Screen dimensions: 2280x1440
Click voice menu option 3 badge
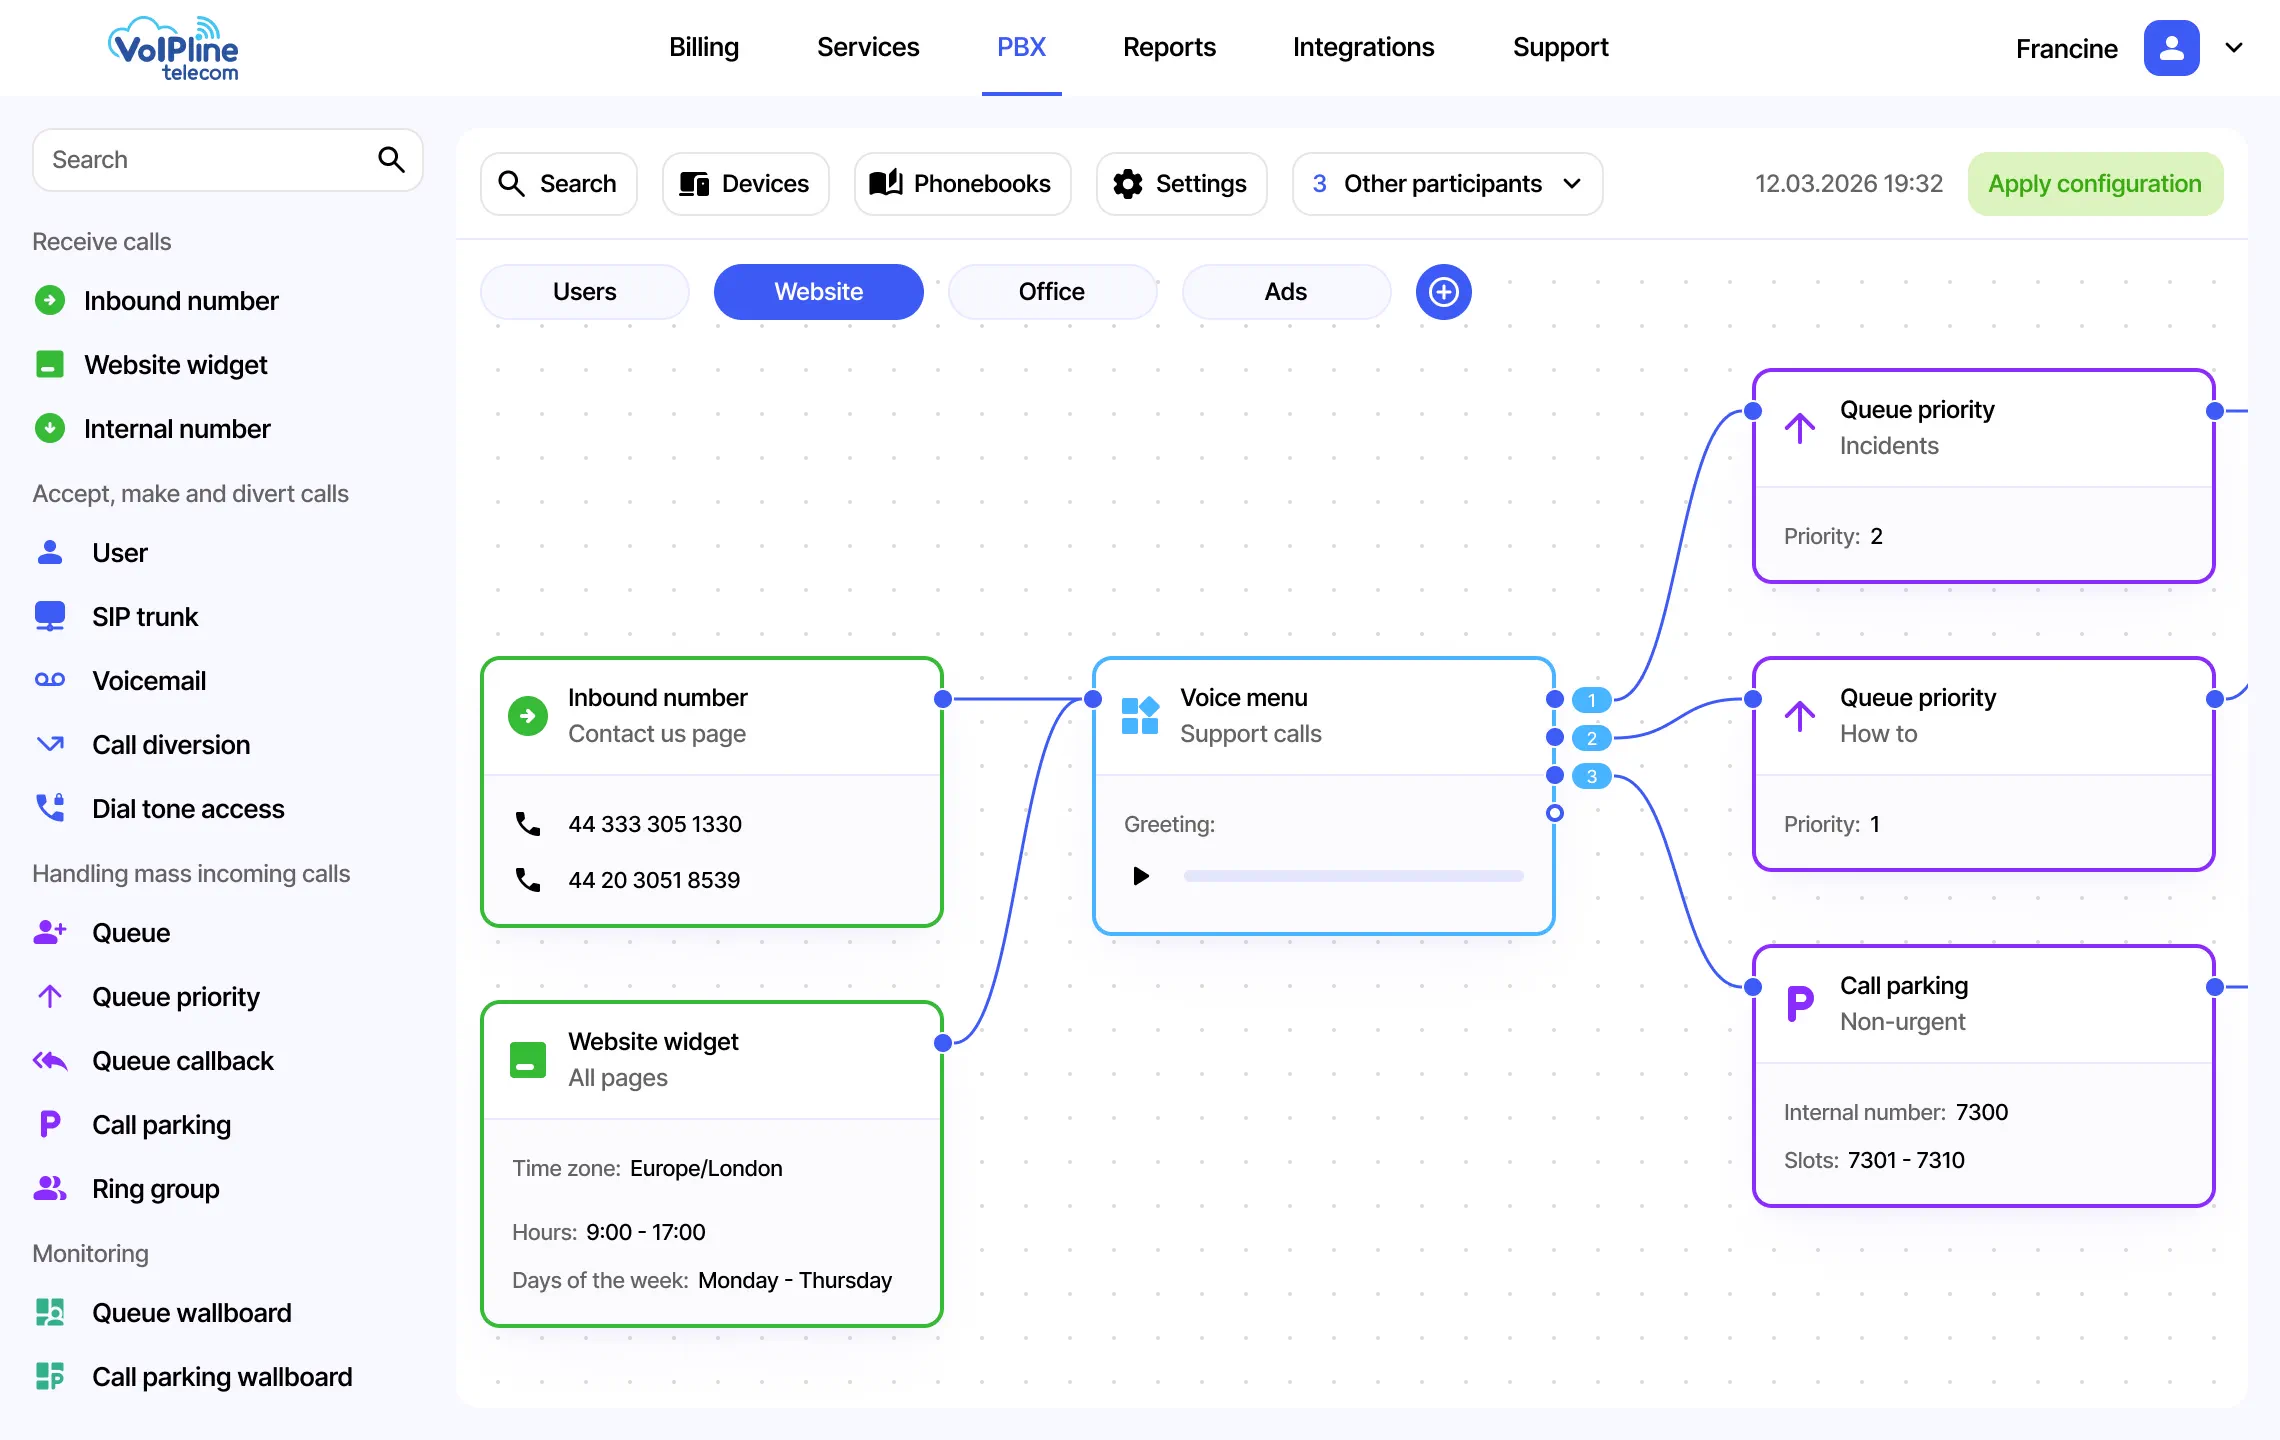[1591, 776]
